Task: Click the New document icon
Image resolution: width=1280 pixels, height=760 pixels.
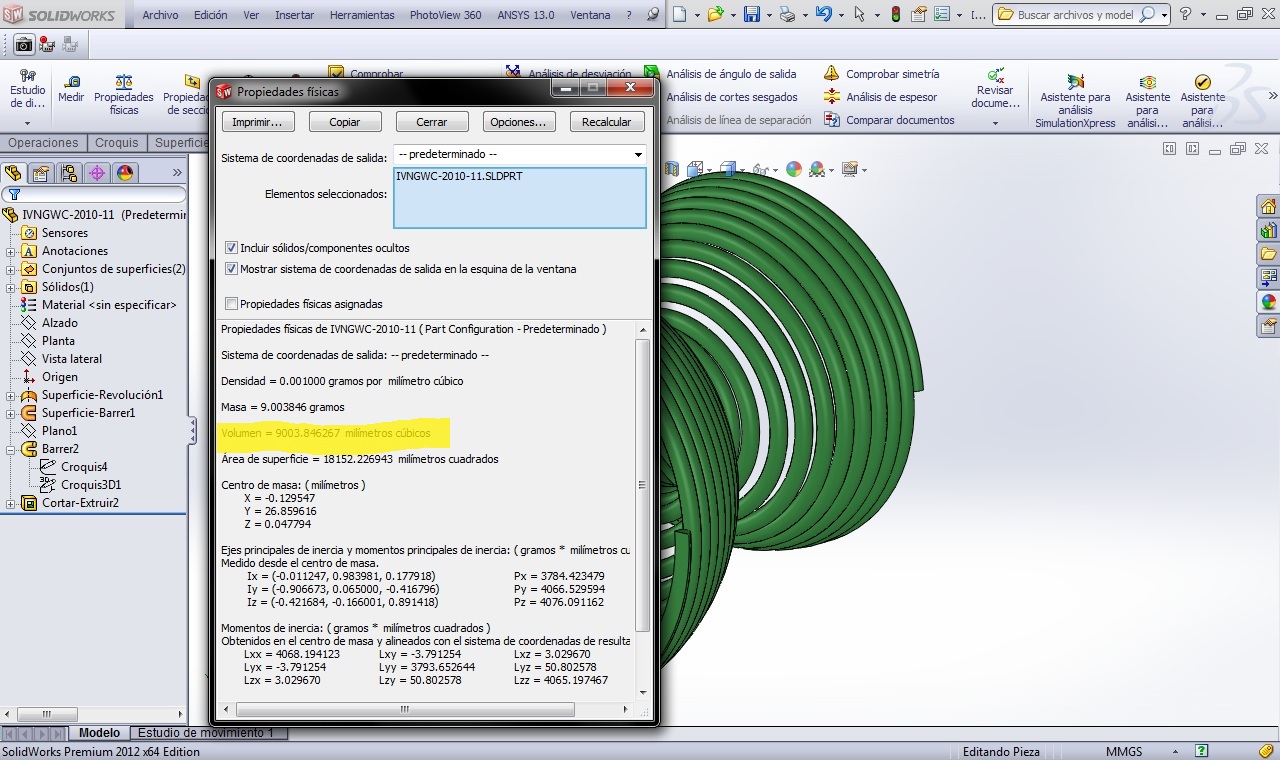Action: pyautogui.click(x=679, y=15)
